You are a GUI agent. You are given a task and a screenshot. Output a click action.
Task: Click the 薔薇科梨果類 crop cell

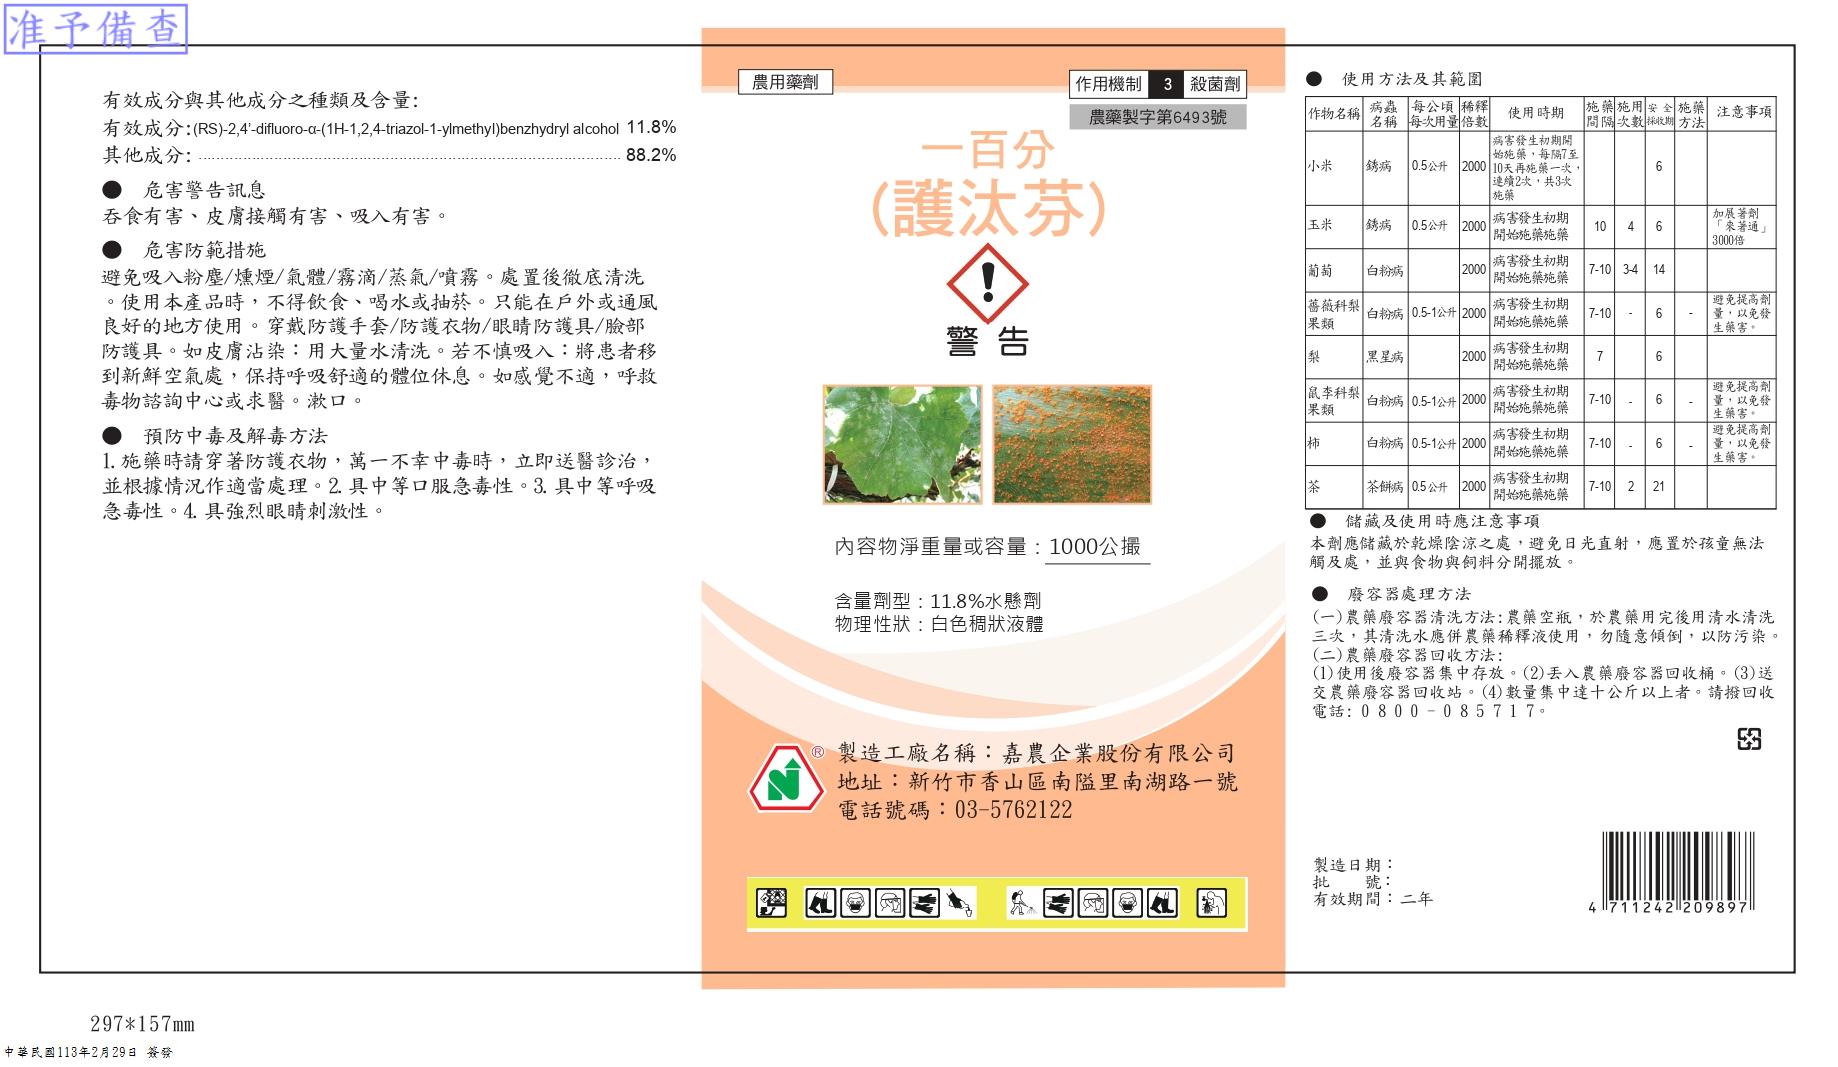(1334, 313)
